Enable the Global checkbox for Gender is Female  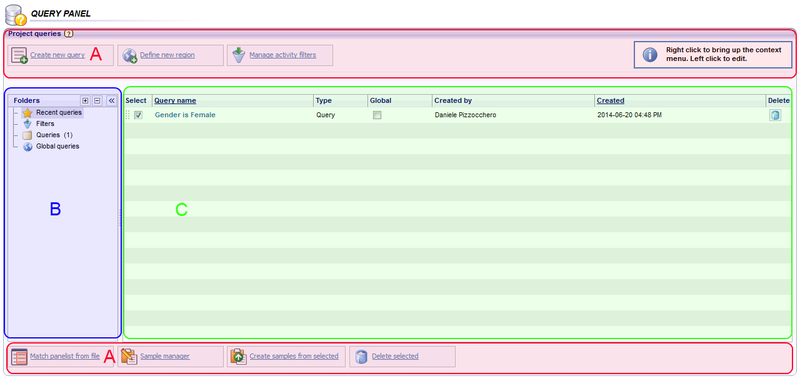coord(377,116)
